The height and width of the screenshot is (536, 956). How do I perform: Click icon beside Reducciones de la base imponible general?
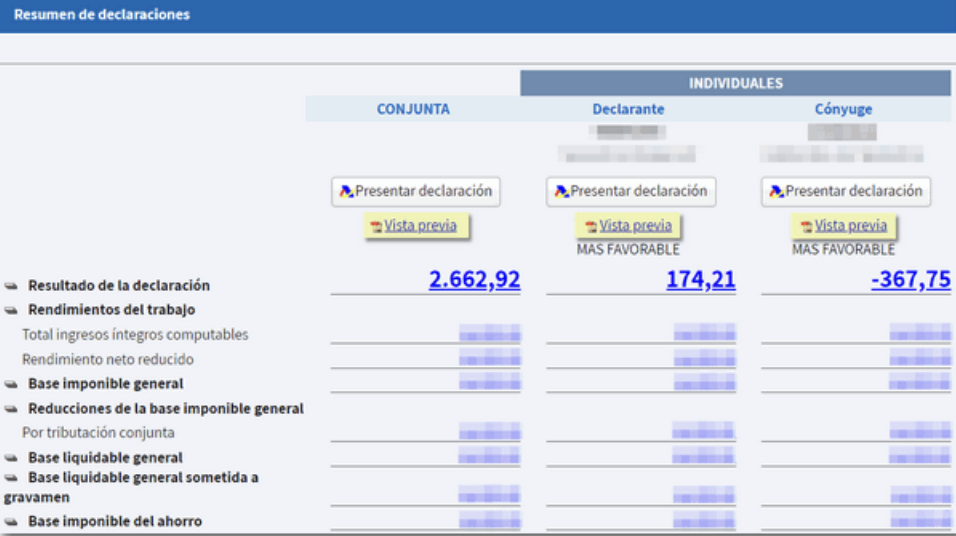pyautogui.click(x=11, y=409)
